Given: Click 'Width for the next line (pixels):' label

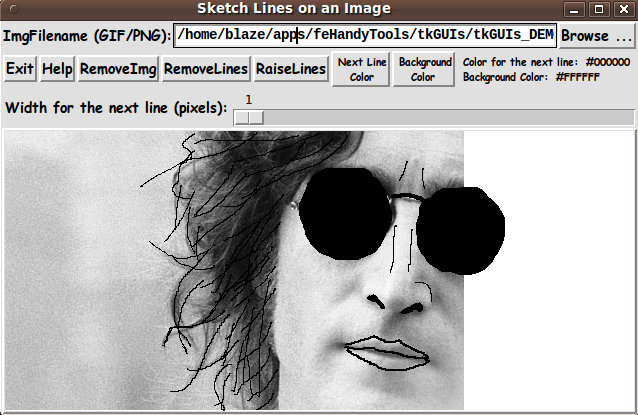Looking at the screenshot, I should (x=116, y=108).
